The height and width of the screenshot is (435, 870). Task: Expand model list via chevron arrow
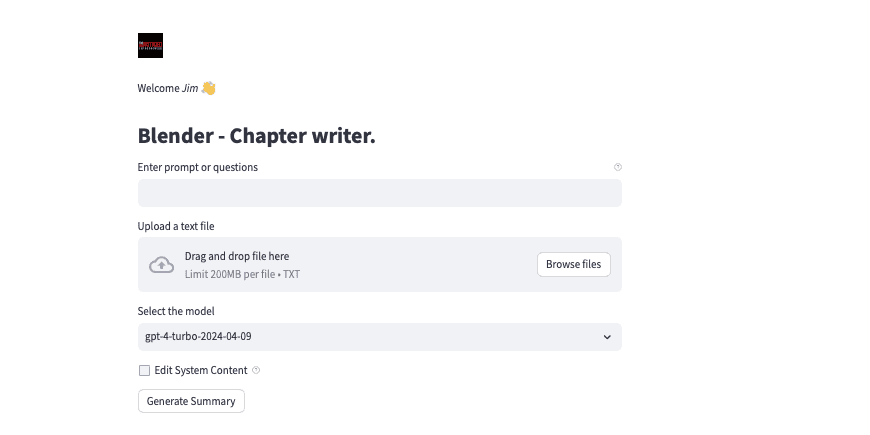click(x=607, y=337)
